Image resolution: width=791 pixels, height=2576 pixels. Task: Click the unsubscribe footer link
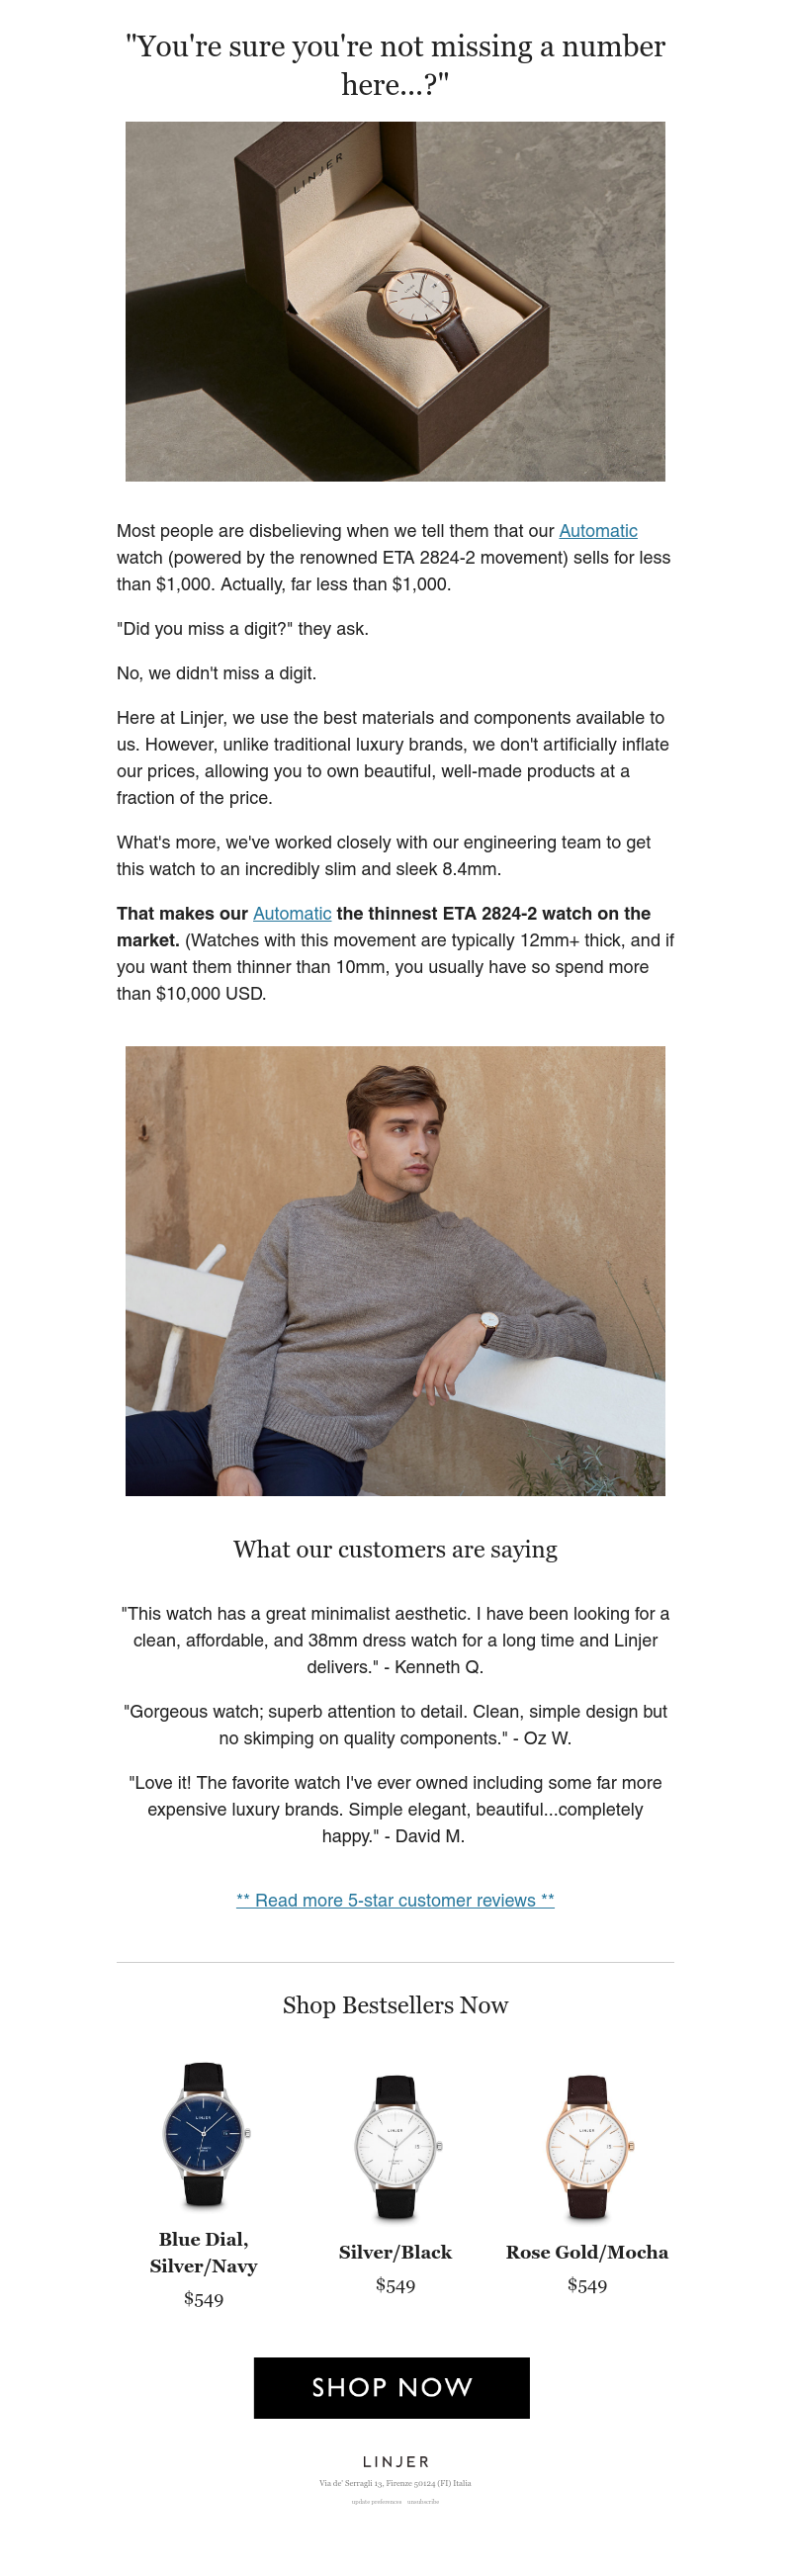click(x=423, y=2501)
